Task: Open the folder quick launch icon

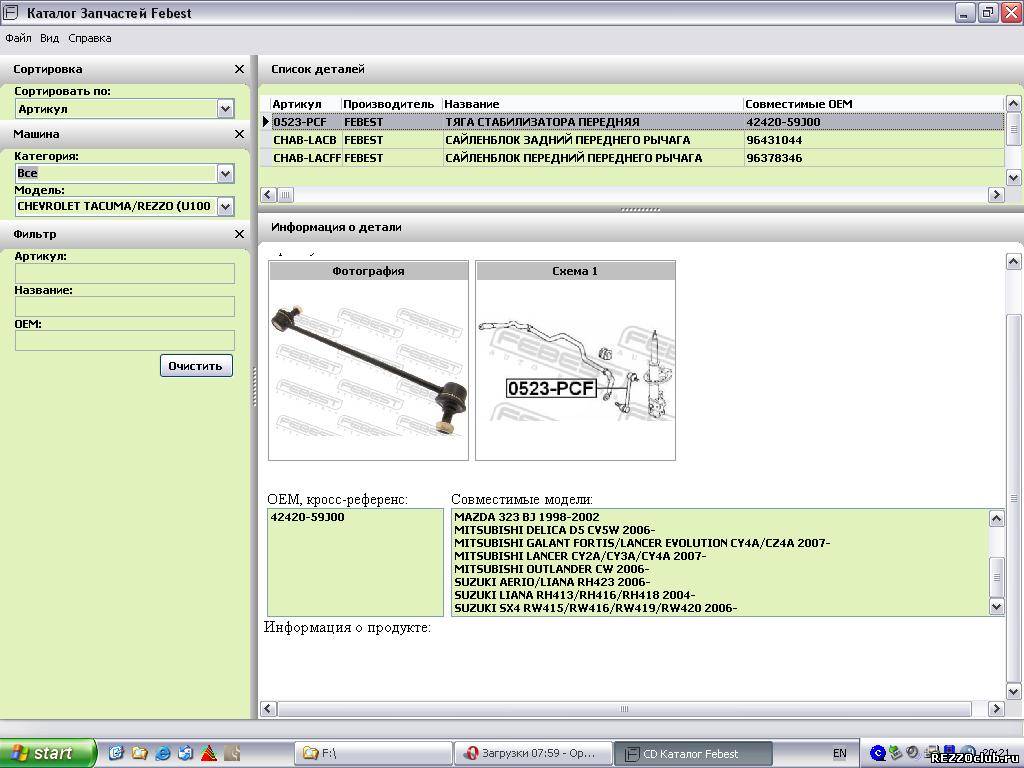Action: [139, 753]
